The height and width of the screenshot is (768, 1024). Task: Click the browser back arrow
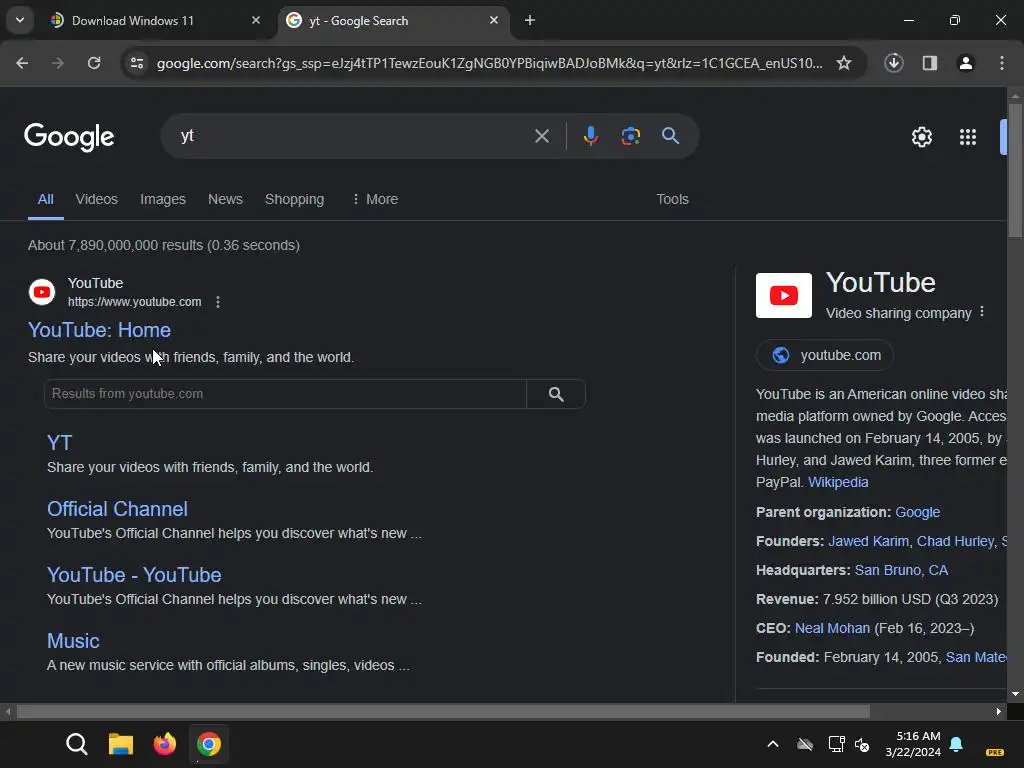tap(22, 63)
